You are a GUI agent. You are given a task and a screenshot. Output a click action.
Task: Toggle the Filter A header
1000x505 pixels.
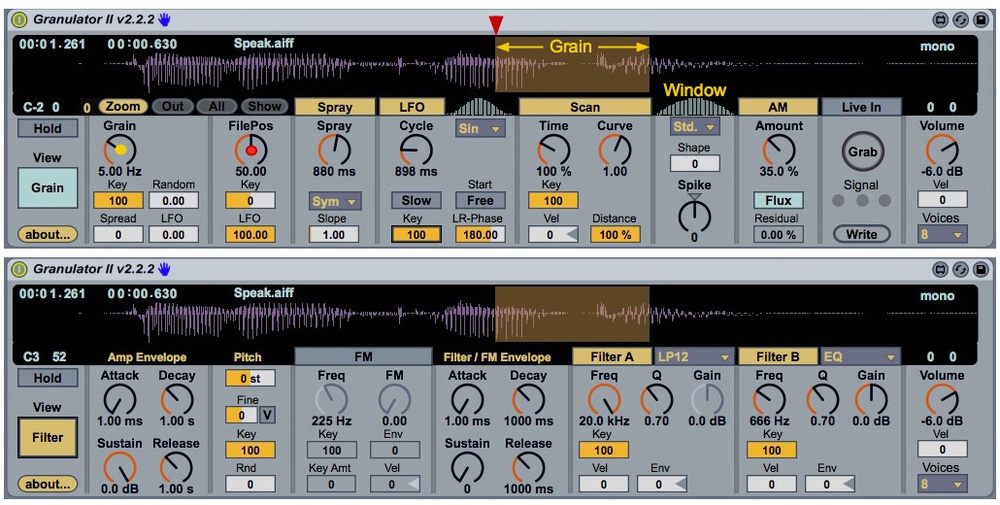[x=612, y=356]
